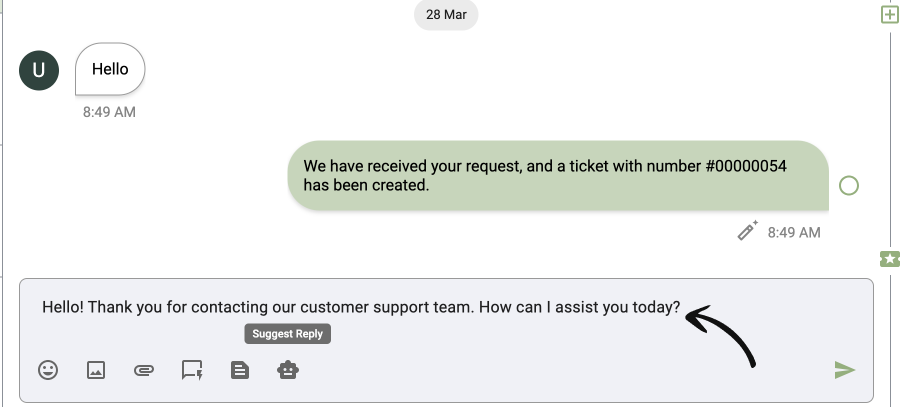Open the emoji picker
The width and height of the screenshot is (907, 407).
(x=48, y=370)
